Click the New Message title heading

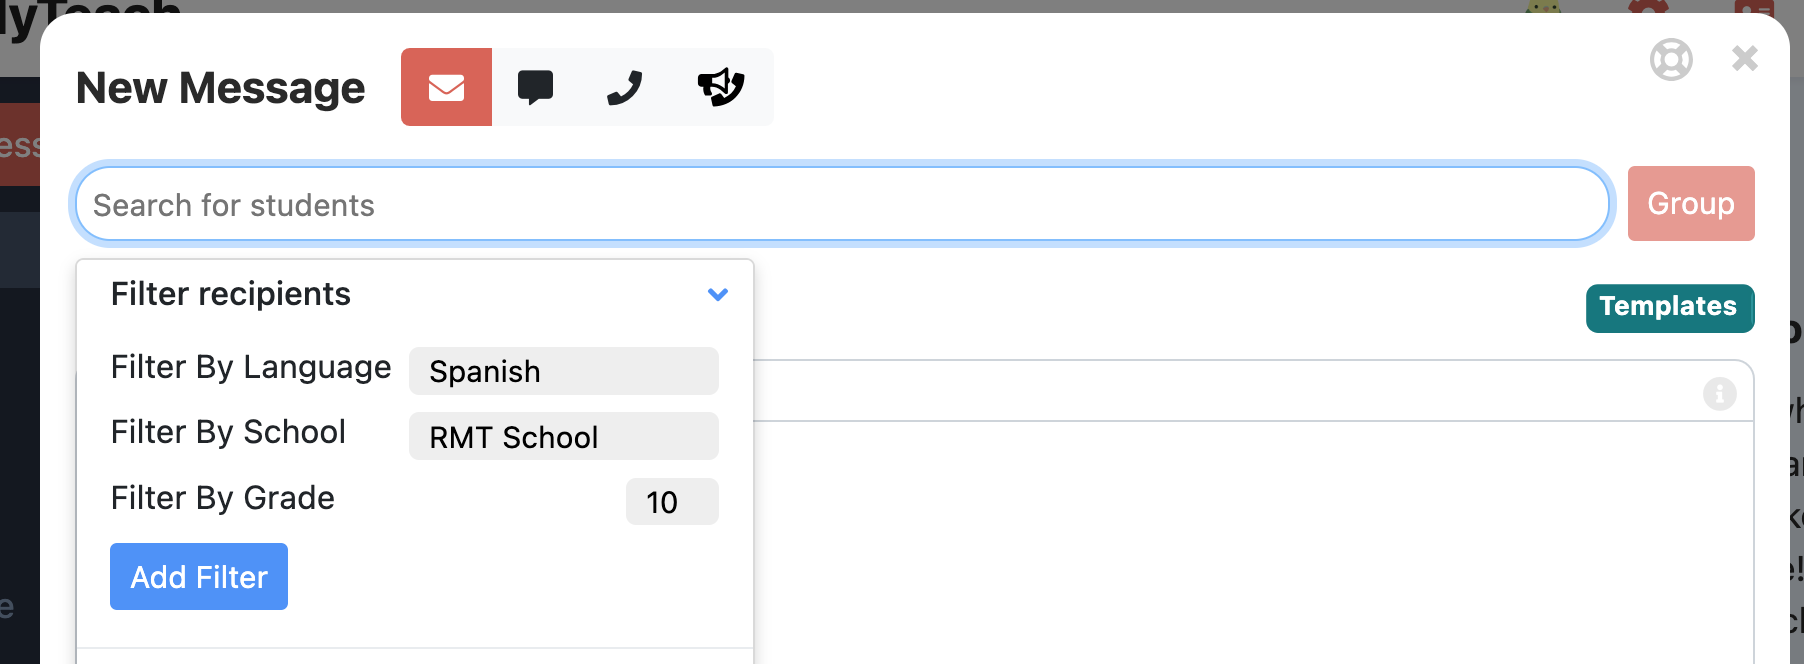pyautogui.click(x=220, y=88)
